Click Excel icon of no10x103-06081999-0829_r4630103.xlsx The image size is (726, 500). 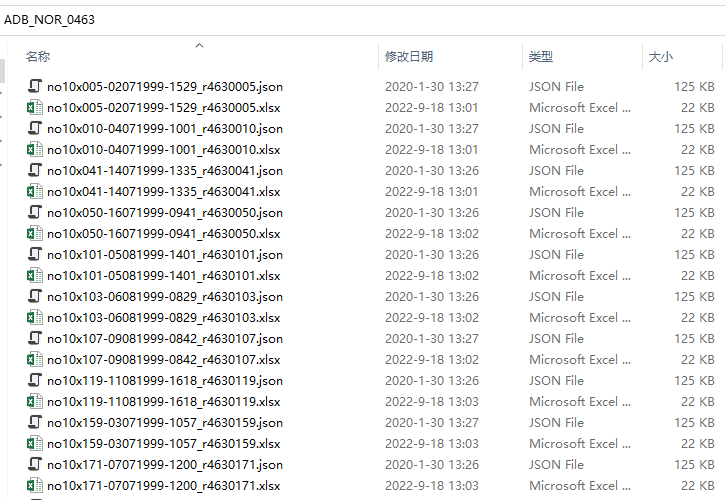35,318
